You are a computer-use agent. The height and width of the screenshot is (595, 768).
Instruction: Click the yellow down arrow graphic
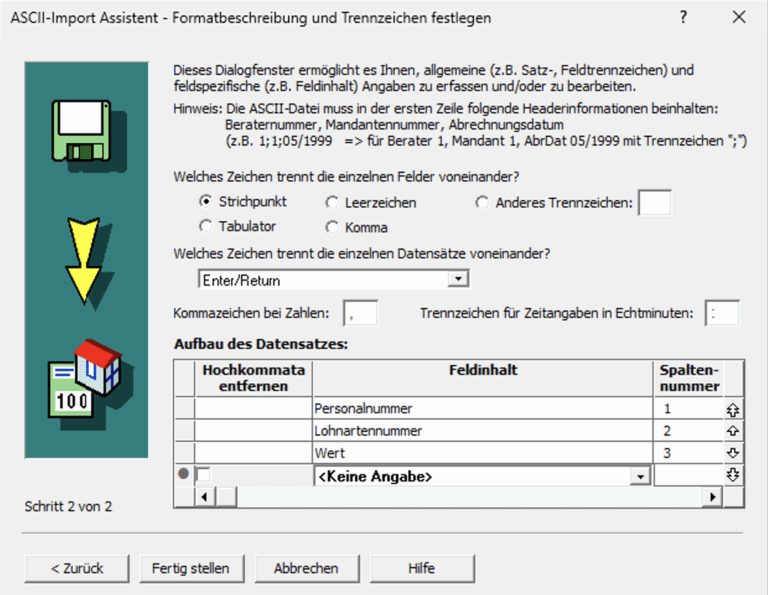tap(83, 260)
